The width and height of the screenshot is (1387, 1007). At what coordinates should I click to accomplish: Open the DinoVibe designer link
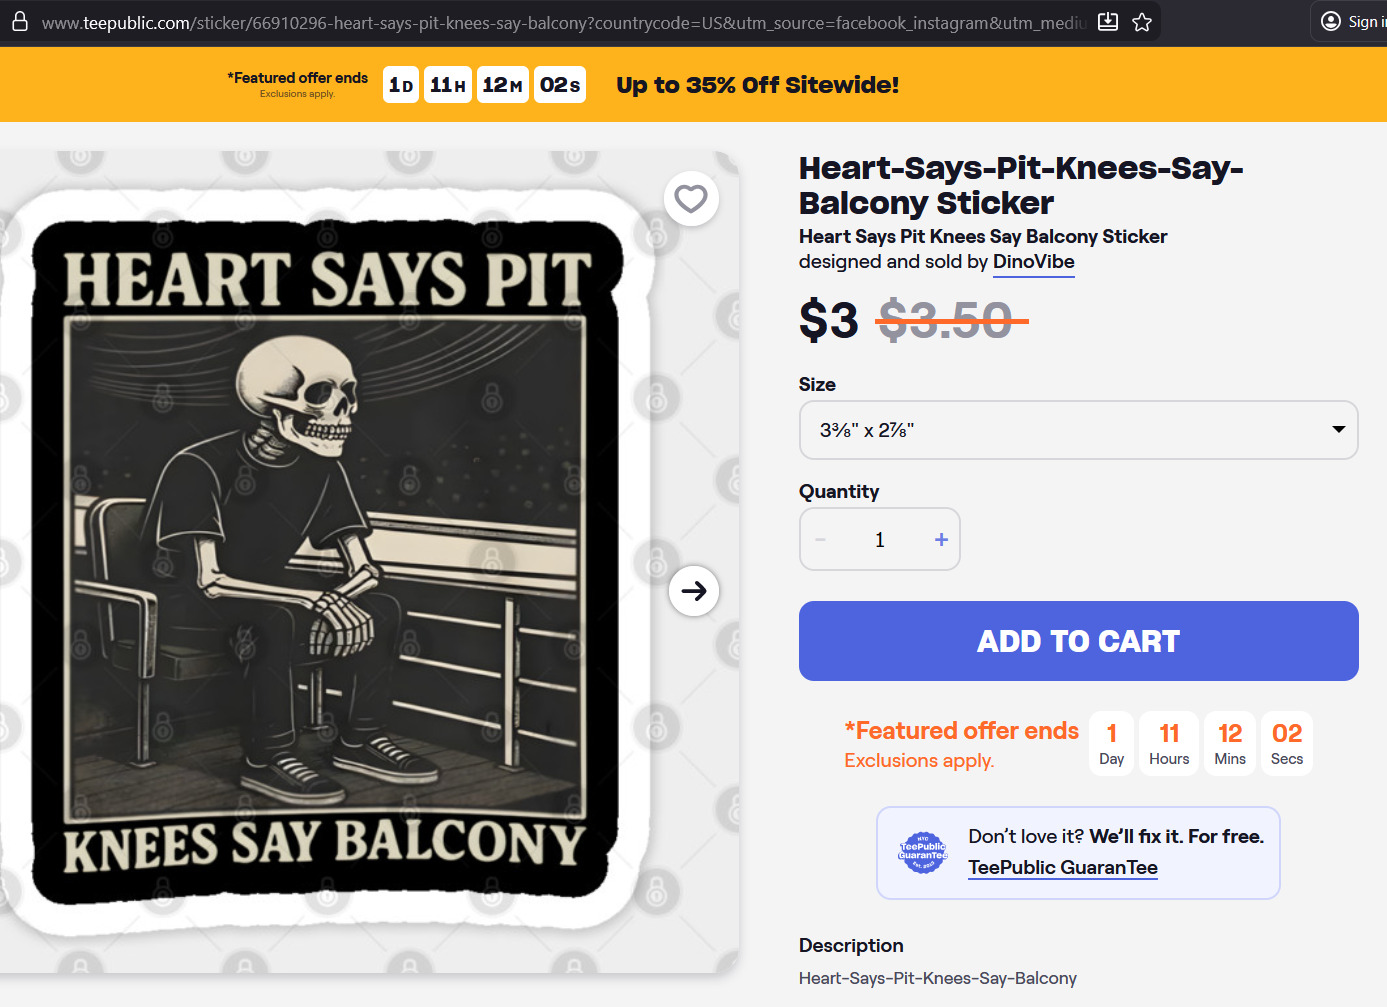pos(1033,262)
